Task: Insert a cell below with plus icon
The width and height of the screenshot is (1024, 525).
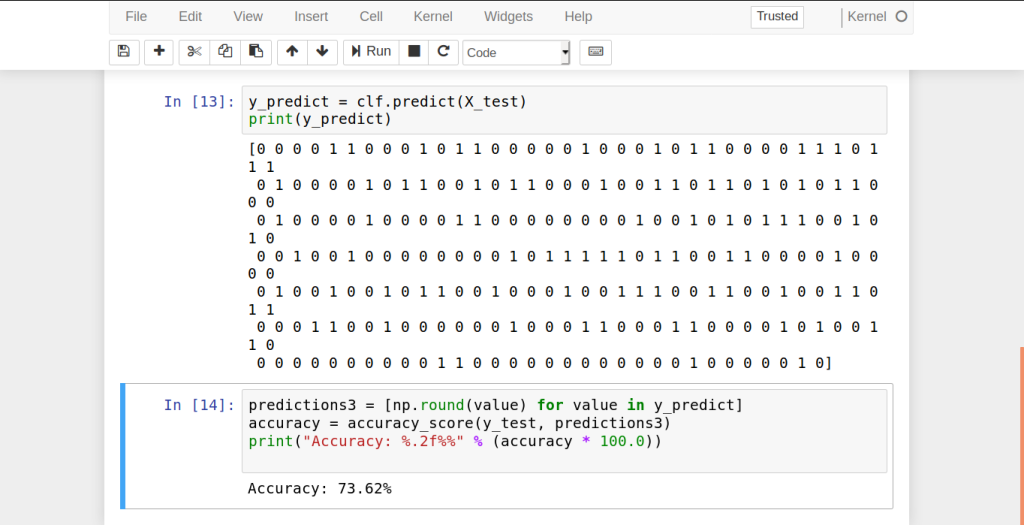Action: pyautogui.click(x=158, y=52)
